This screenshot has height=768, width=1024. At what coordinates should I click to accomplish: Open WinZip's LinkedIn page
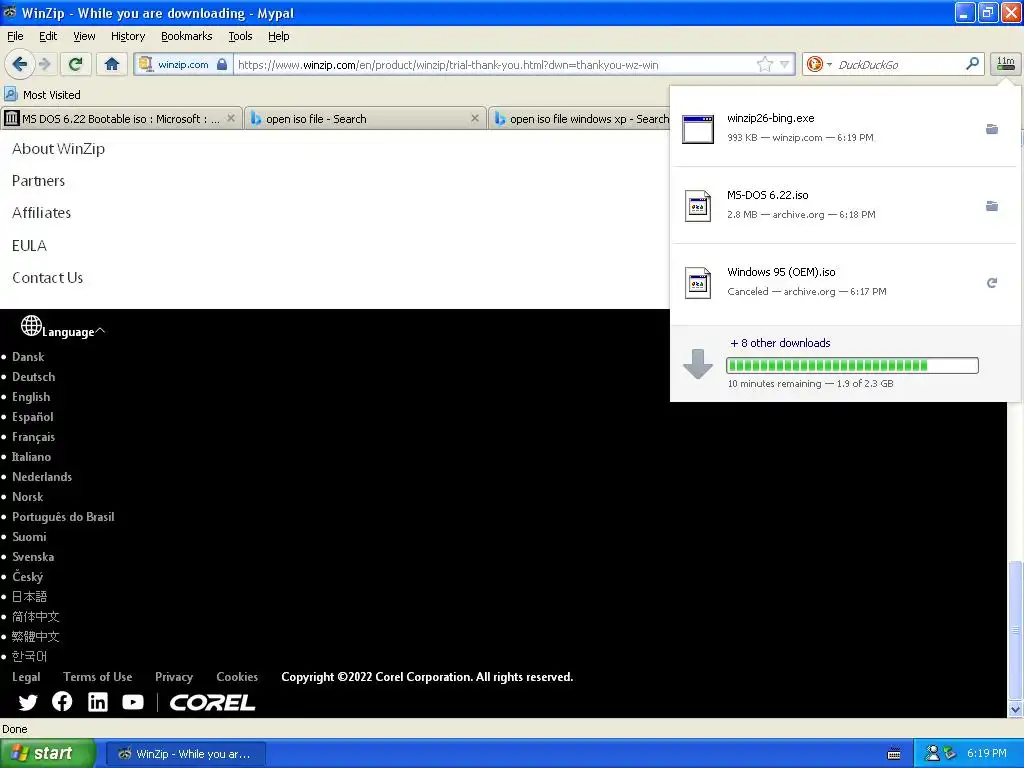[98, 702]
